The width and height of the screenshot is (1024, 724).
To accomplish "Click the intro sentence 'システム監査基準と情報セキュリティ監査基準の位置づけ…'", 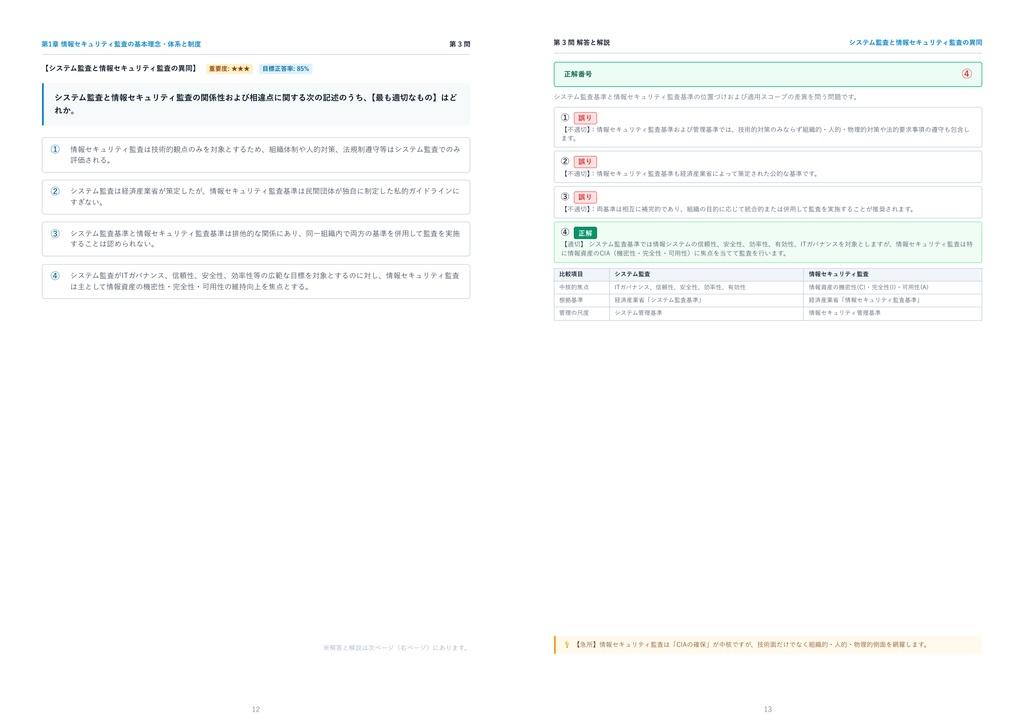I will click(x=705, y=97).
